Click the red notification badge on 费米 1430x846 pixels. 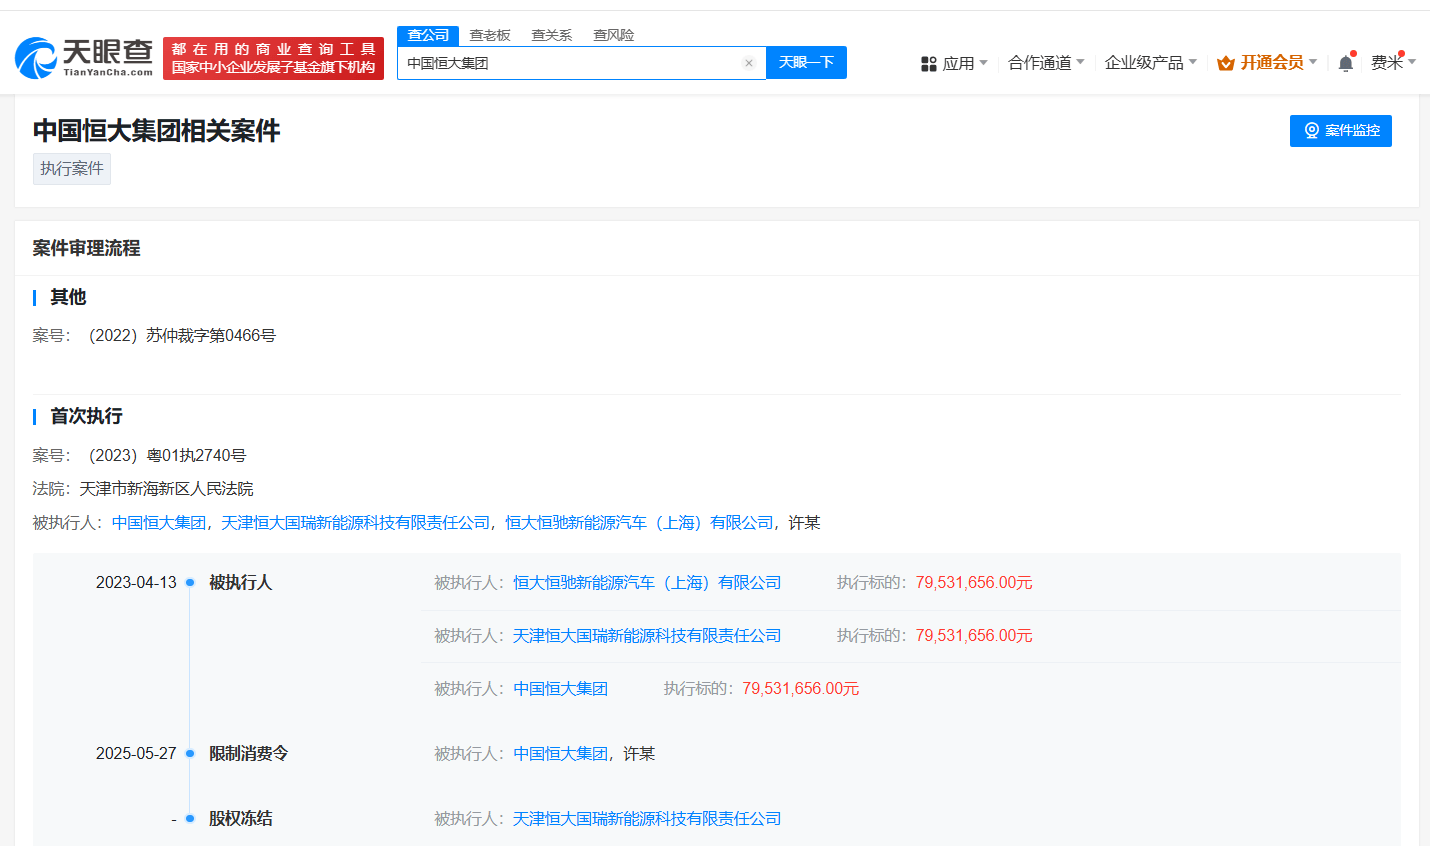[1401, 53]
